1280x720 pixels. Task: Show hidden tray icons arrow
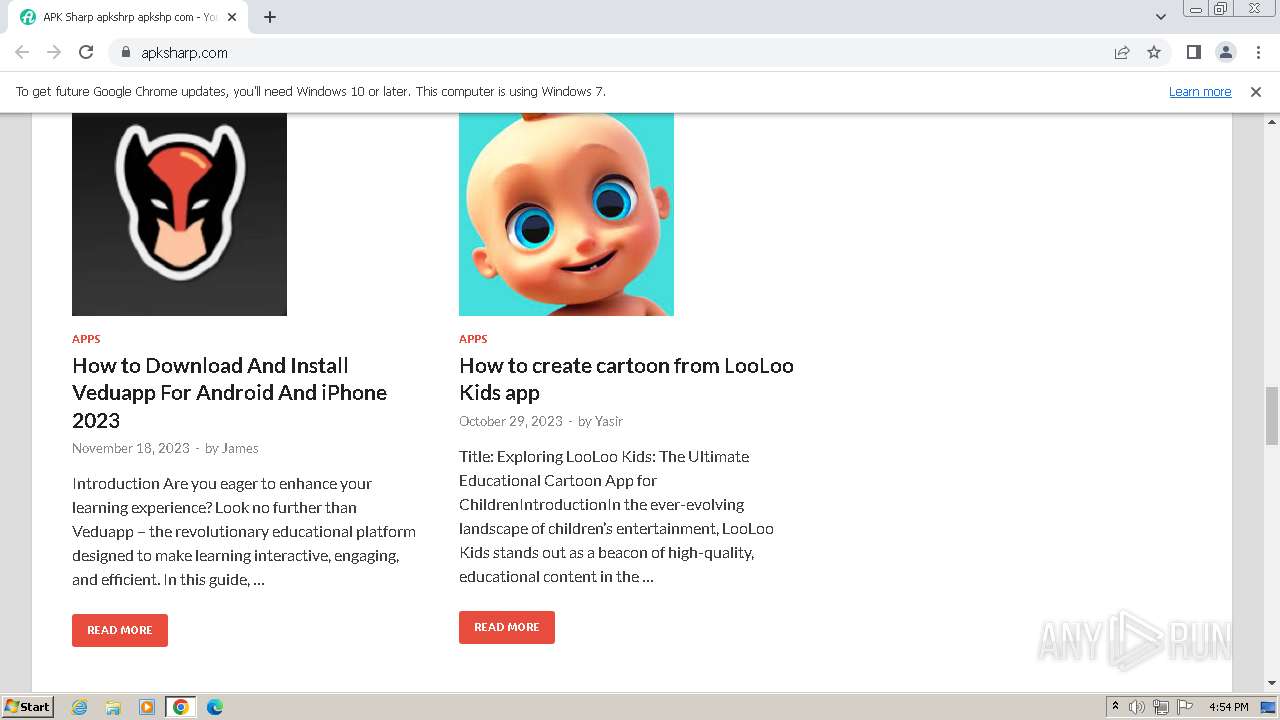coord(1115,707)
